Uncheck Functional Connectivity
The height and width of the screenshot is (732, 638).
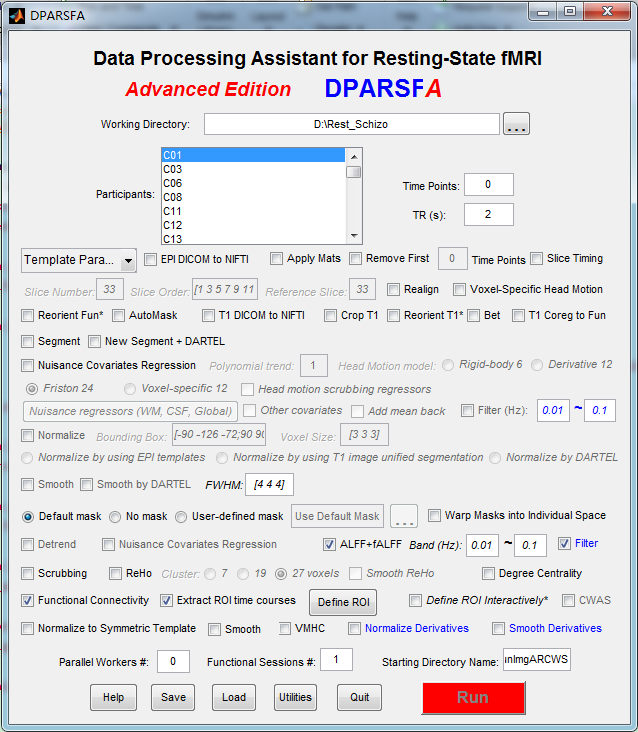(28, 601)
